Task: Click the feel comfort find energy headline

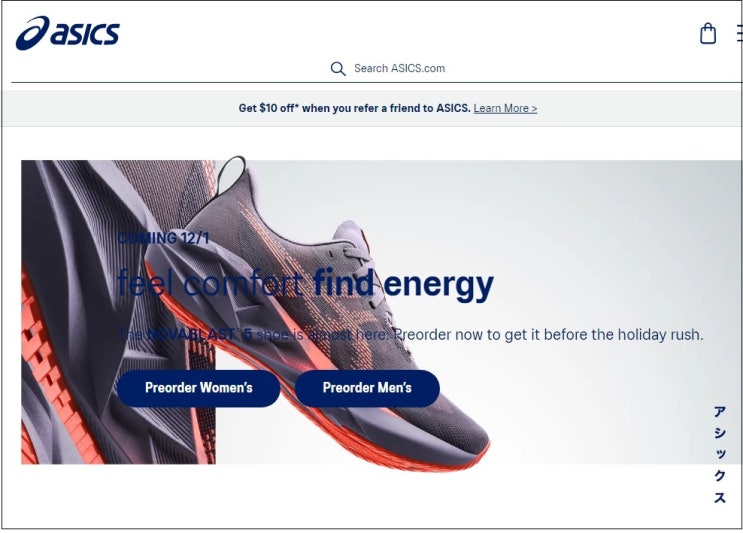Action: 305,284
